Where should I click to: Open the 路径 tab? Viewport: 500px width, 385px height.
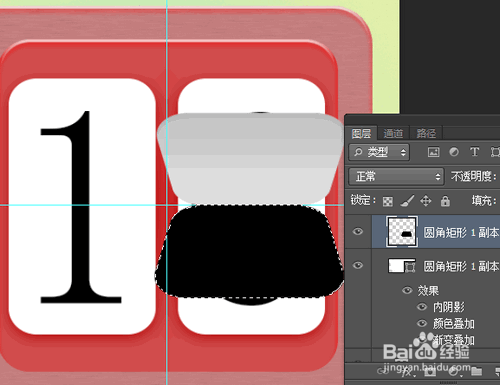(426, 134)
